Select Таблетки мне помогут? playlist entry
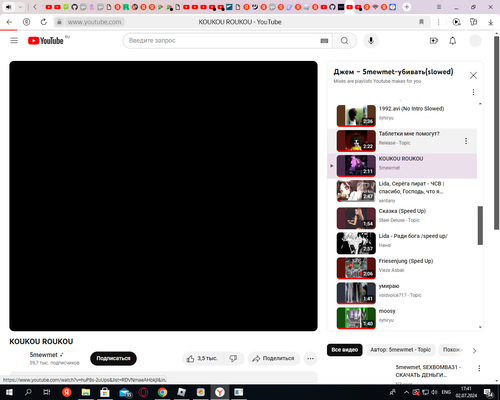Viewport: 500px width, 400px height. (x=402, y=141)
